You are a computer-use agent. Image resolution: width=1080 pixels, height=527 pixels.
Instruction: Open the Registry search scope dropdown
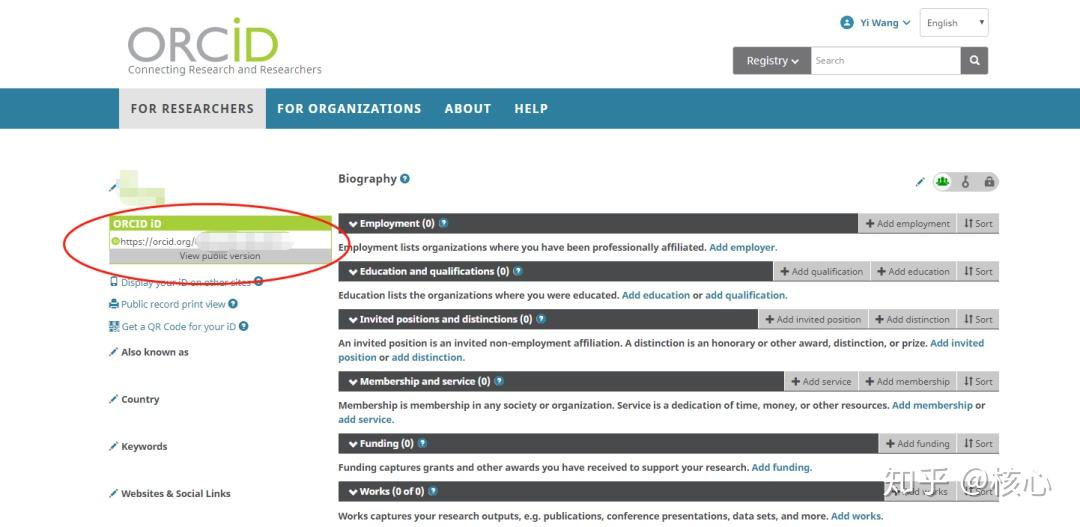[x=771, y=61]
